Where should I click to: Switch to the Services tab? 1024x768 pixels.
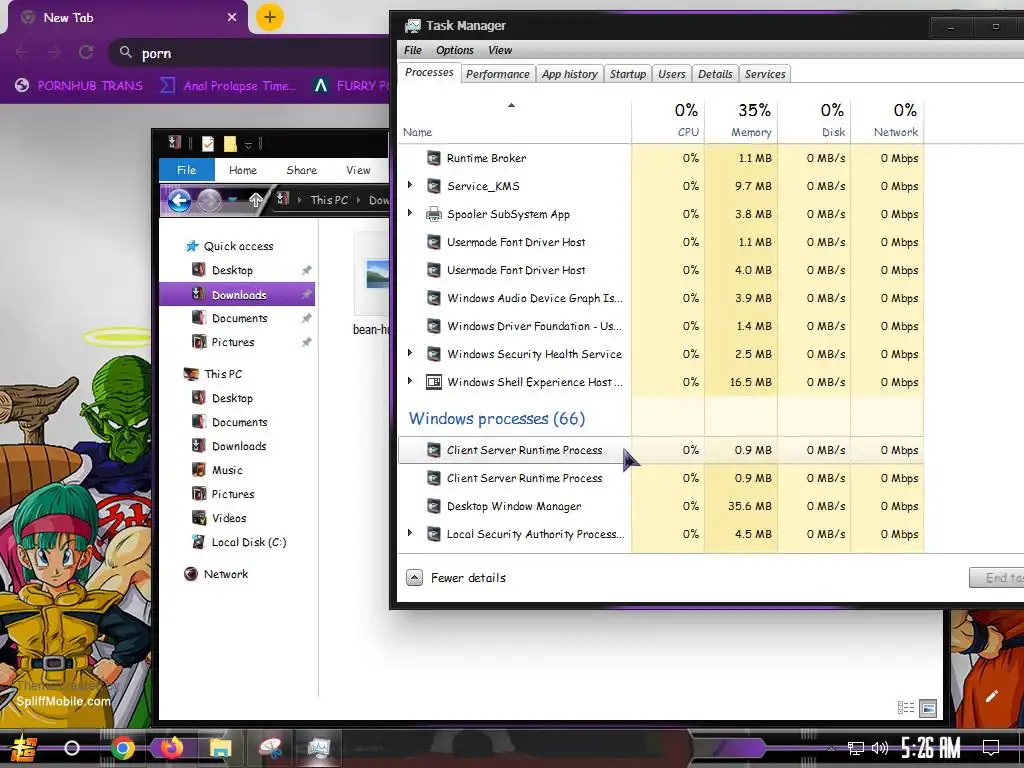coord(765,74)
